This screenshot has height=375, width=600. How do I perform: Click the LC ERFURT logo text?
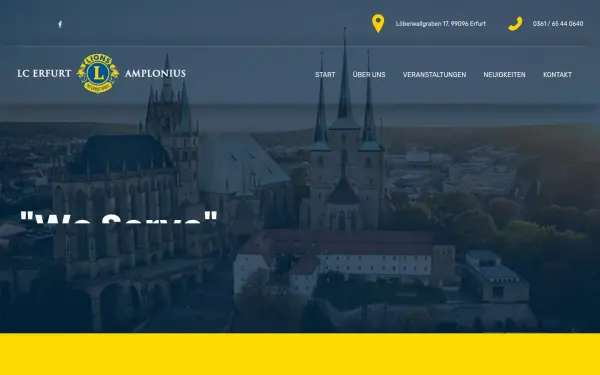tap(44, 73)
